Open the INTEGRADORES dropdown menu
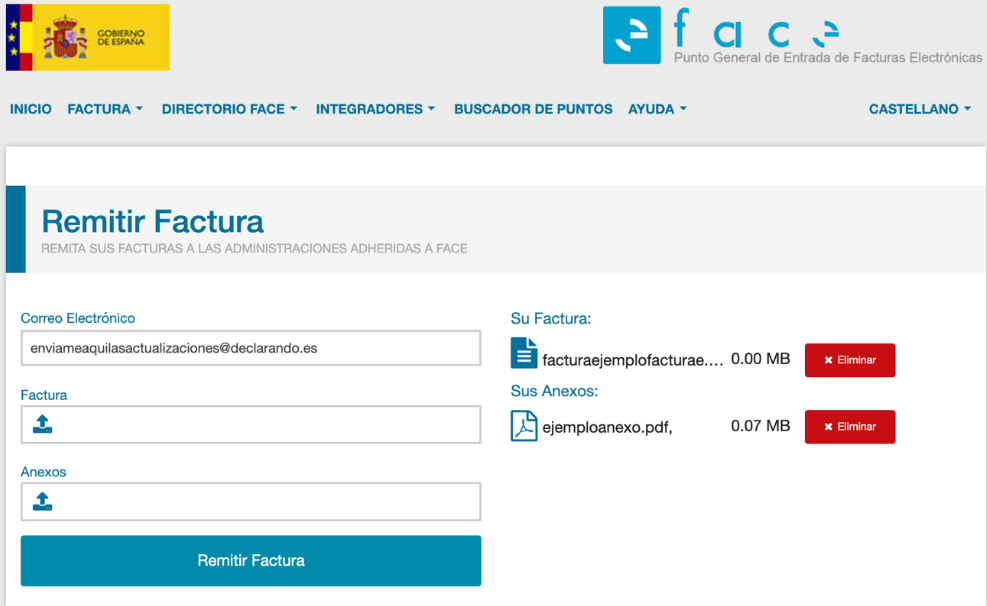987x606 pixels. (375, 109)
